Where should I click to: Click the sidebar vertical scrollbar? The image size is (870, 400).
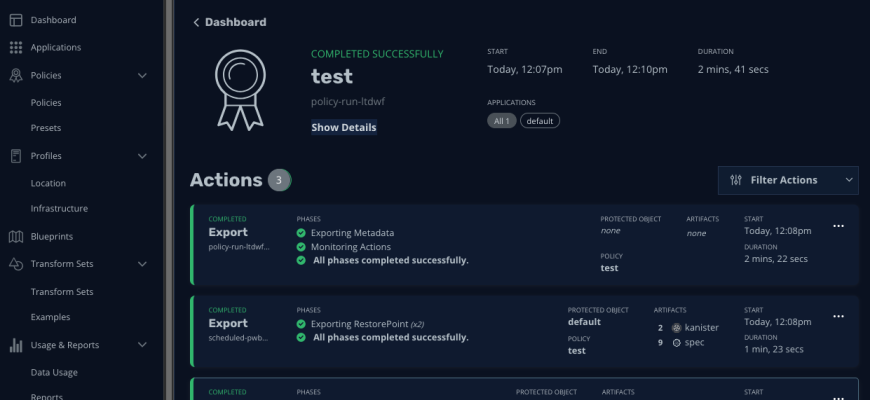[x=169, y=200]
